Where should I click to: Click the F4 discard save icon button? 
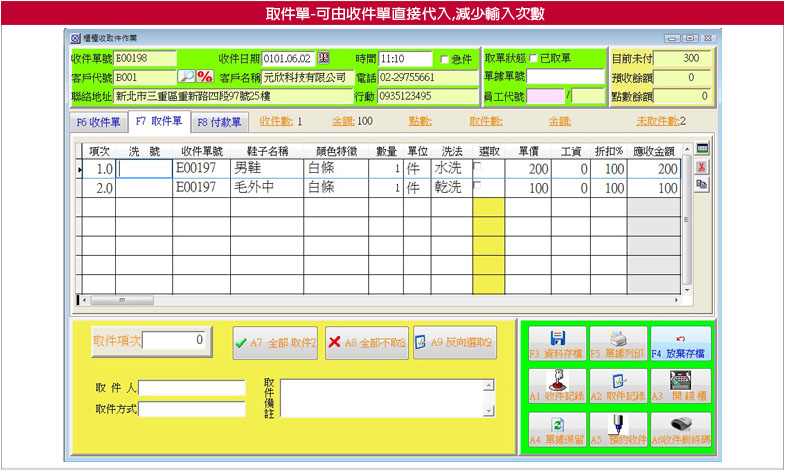point(679,342)
